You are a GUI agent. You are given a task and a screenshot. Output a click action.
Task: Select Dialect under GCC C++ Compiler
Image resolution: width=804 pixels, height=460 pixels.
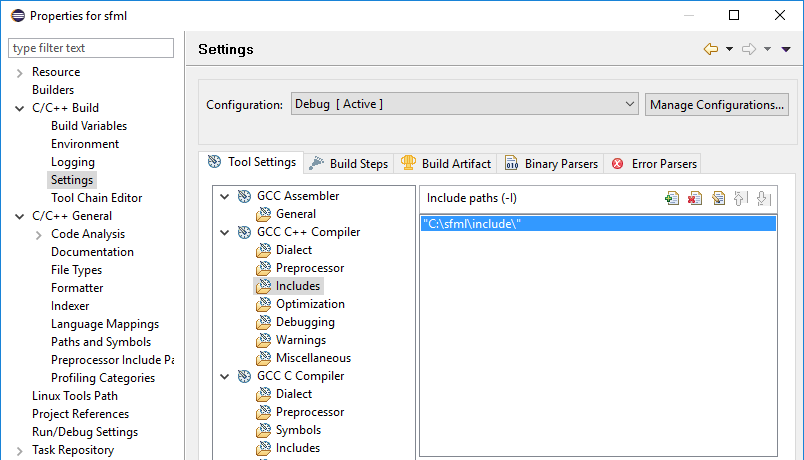pos(294,250)
